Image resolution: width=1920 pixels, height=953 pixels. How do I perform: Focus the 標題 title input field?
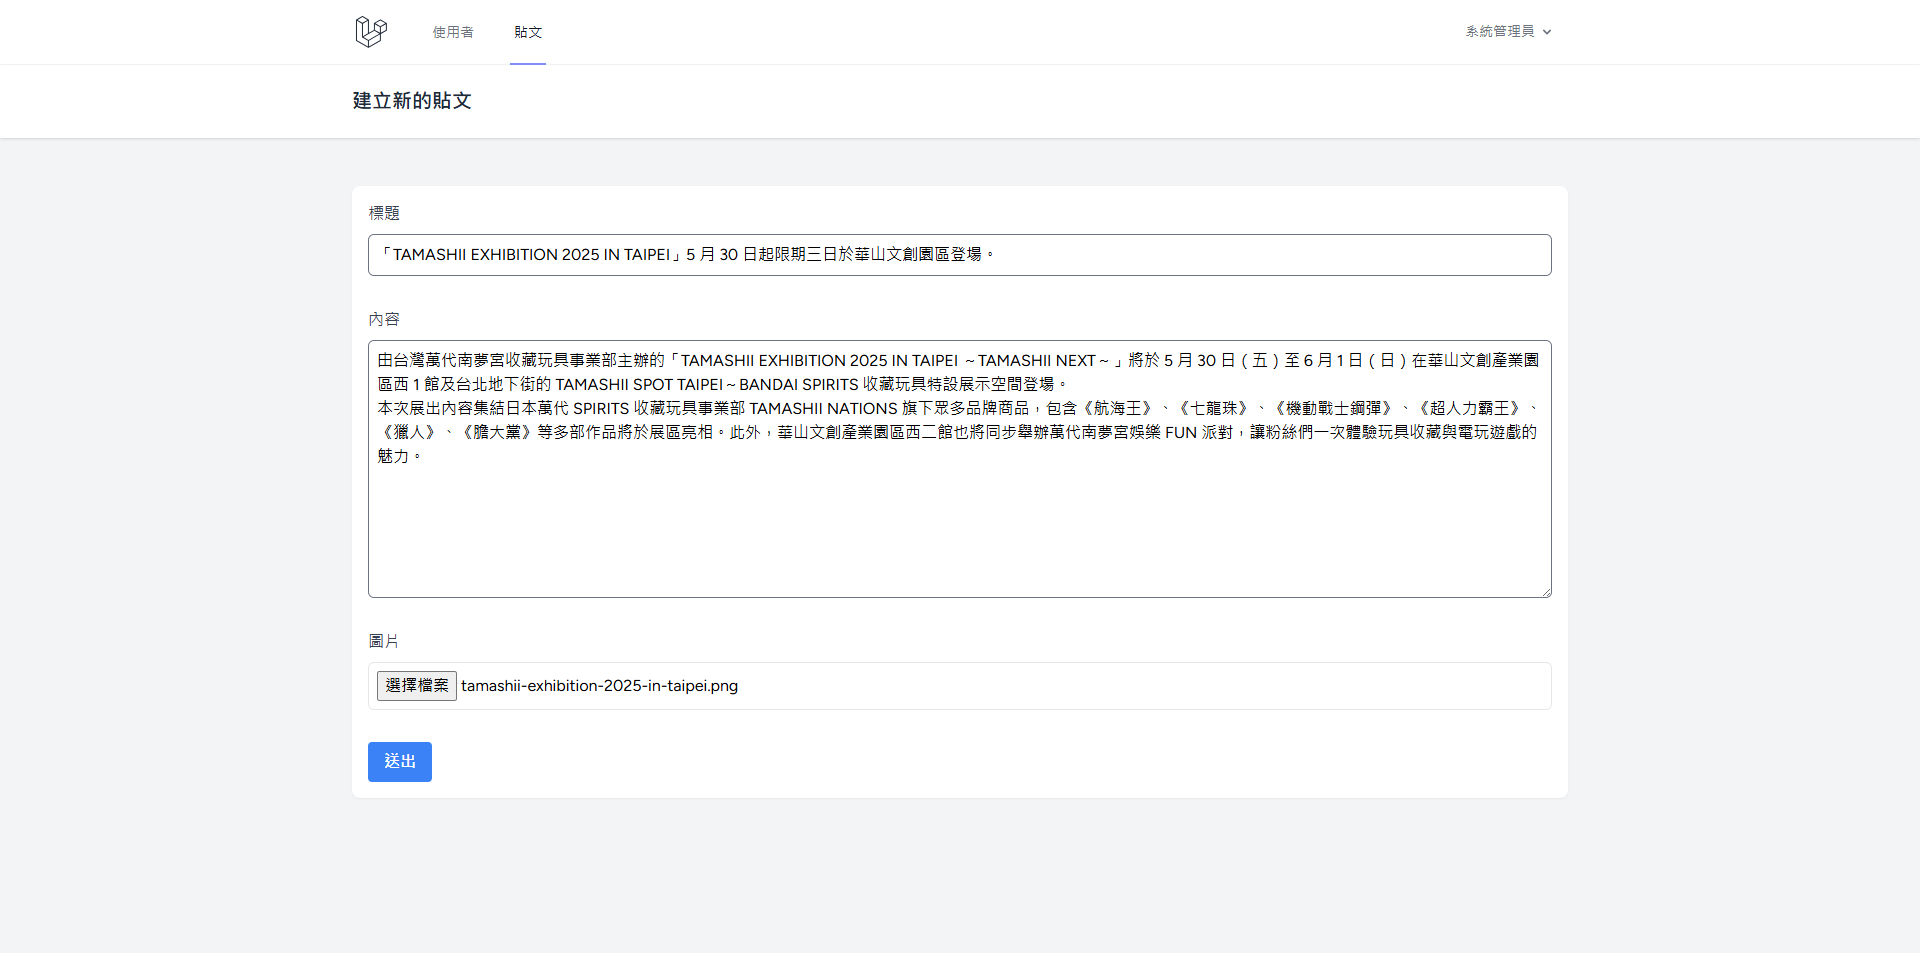[960, 255]
